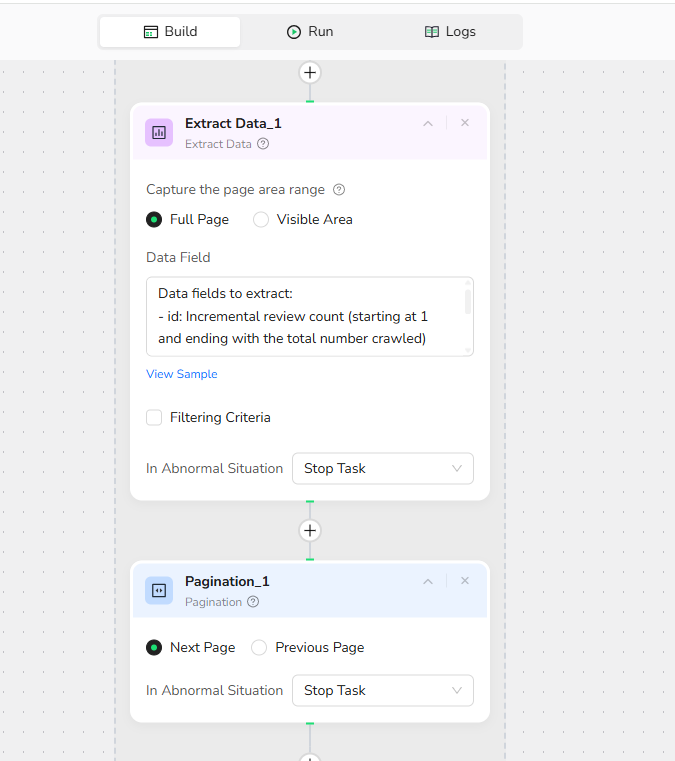Click help icon beside Pagination subtitle
This screenshot has height=761, width=675.
(253, 602)
